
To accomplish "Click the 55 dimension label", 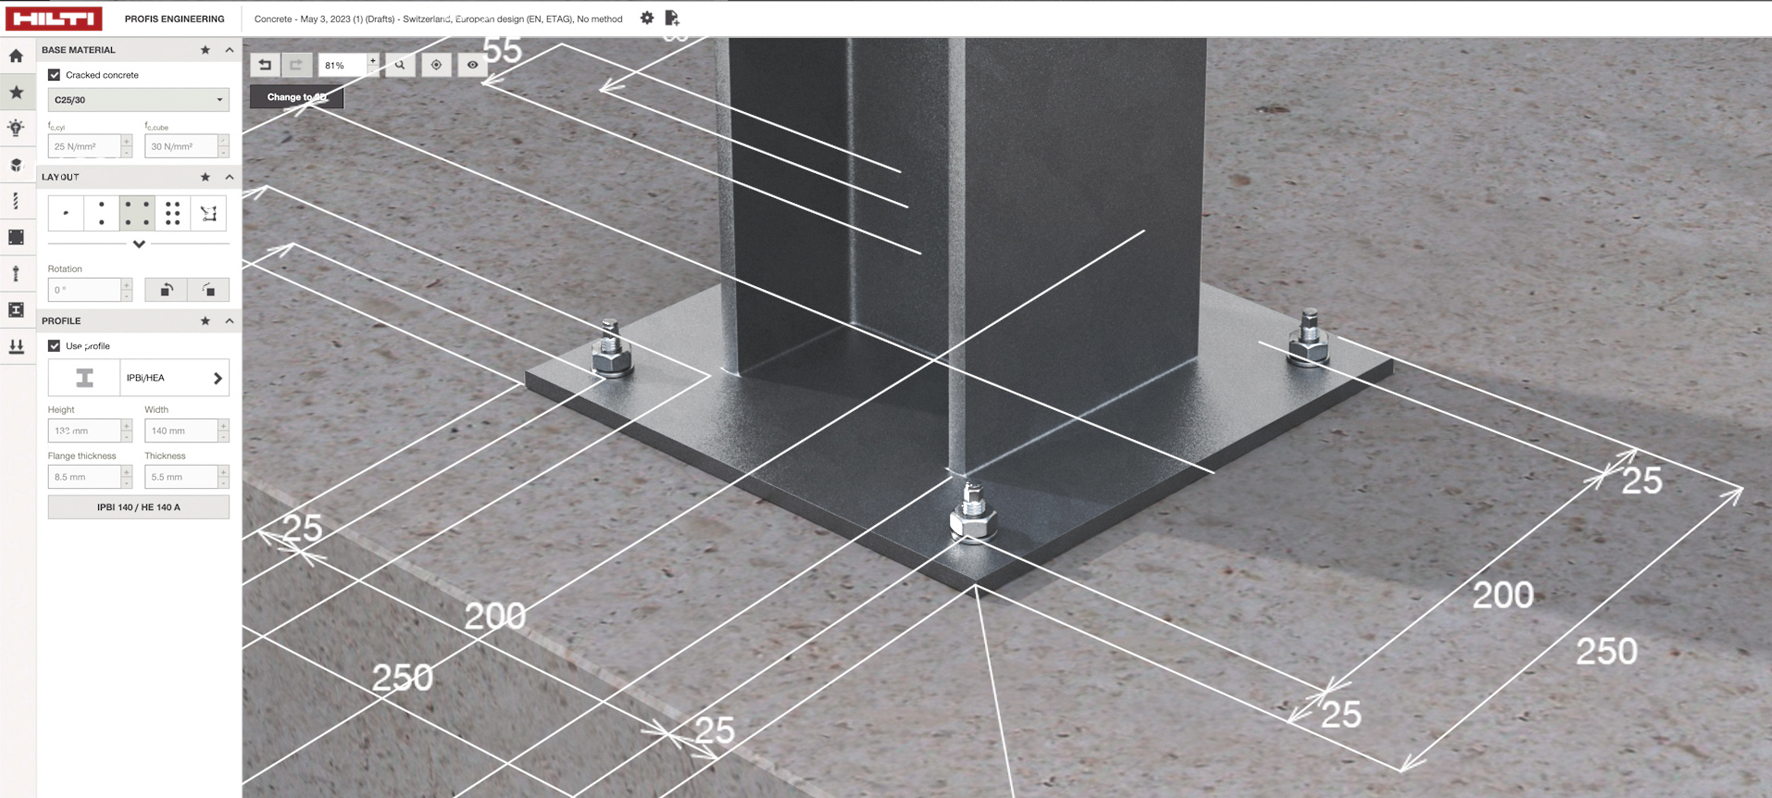I will pos(502,50).
